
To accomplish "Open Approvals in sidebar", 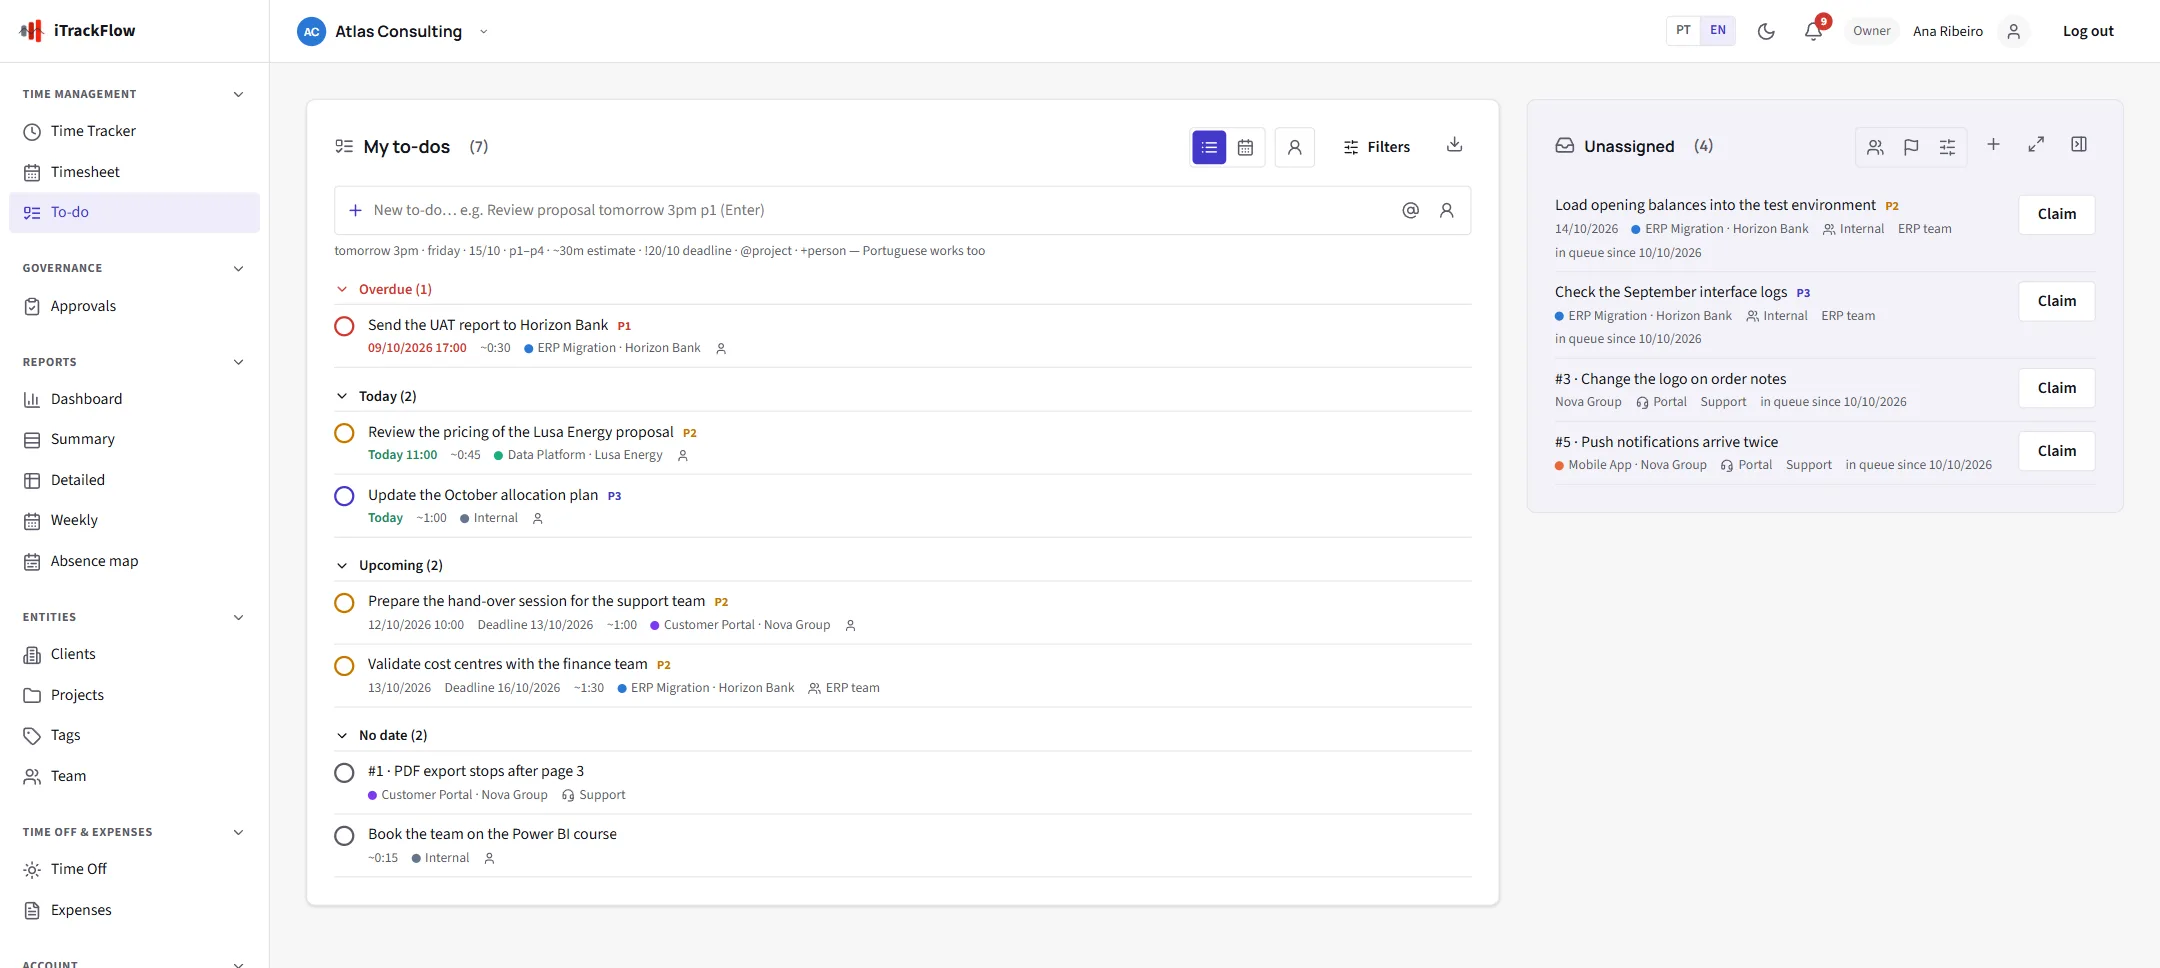I will [x=134, y=306].
